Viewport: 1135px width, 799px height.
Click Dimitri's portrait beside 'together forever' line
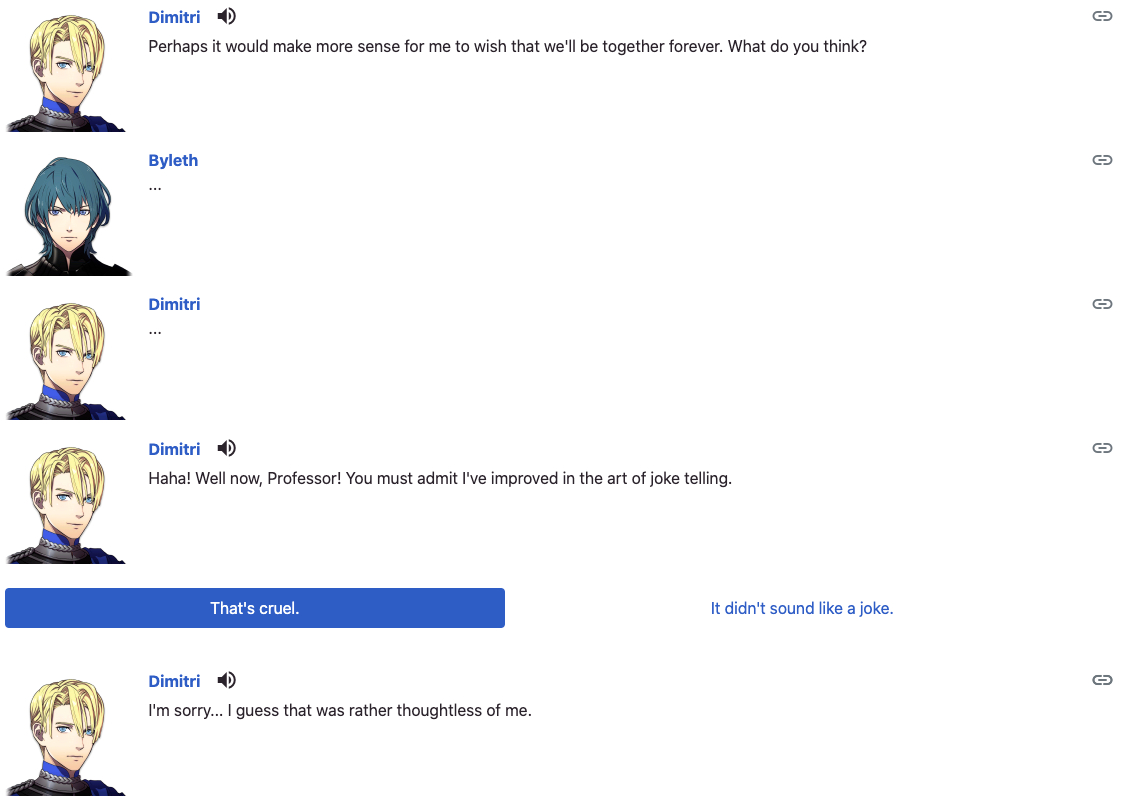67,72
